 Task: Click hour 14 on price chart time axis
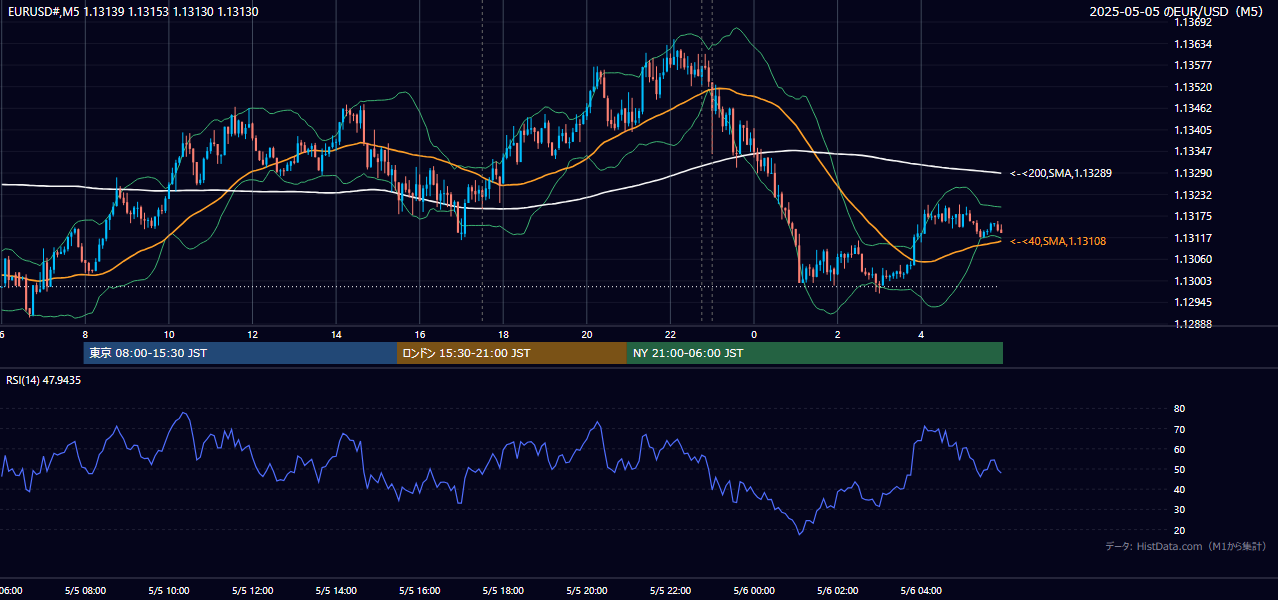point(336,334)
